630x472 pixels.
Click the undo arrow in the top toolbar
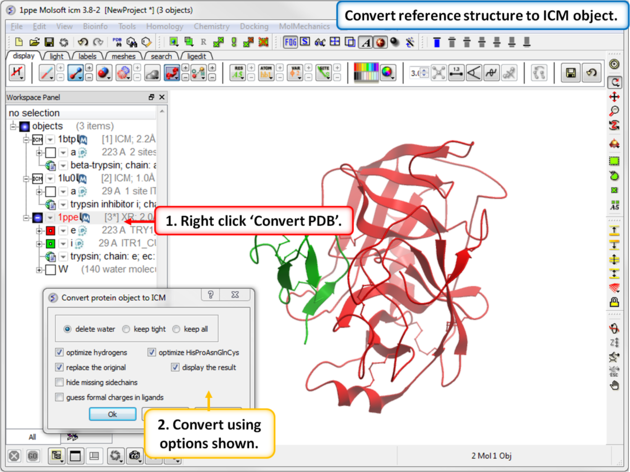pyautogui.click(x=83, y=42)
